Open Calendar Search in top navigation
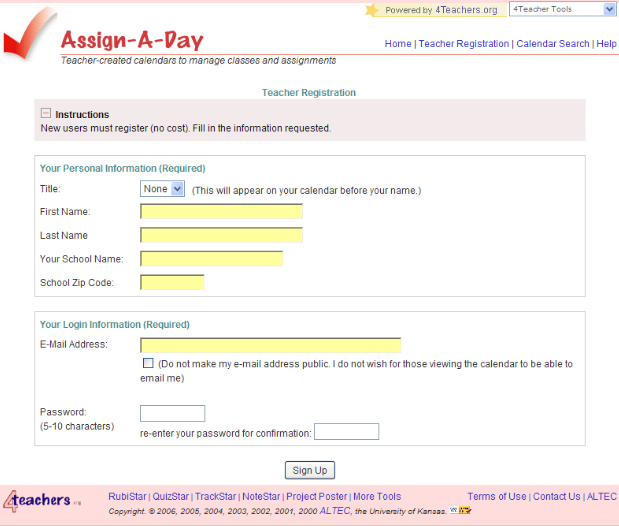The width and height of the screenshot is (619, 526). pos(553,43)
